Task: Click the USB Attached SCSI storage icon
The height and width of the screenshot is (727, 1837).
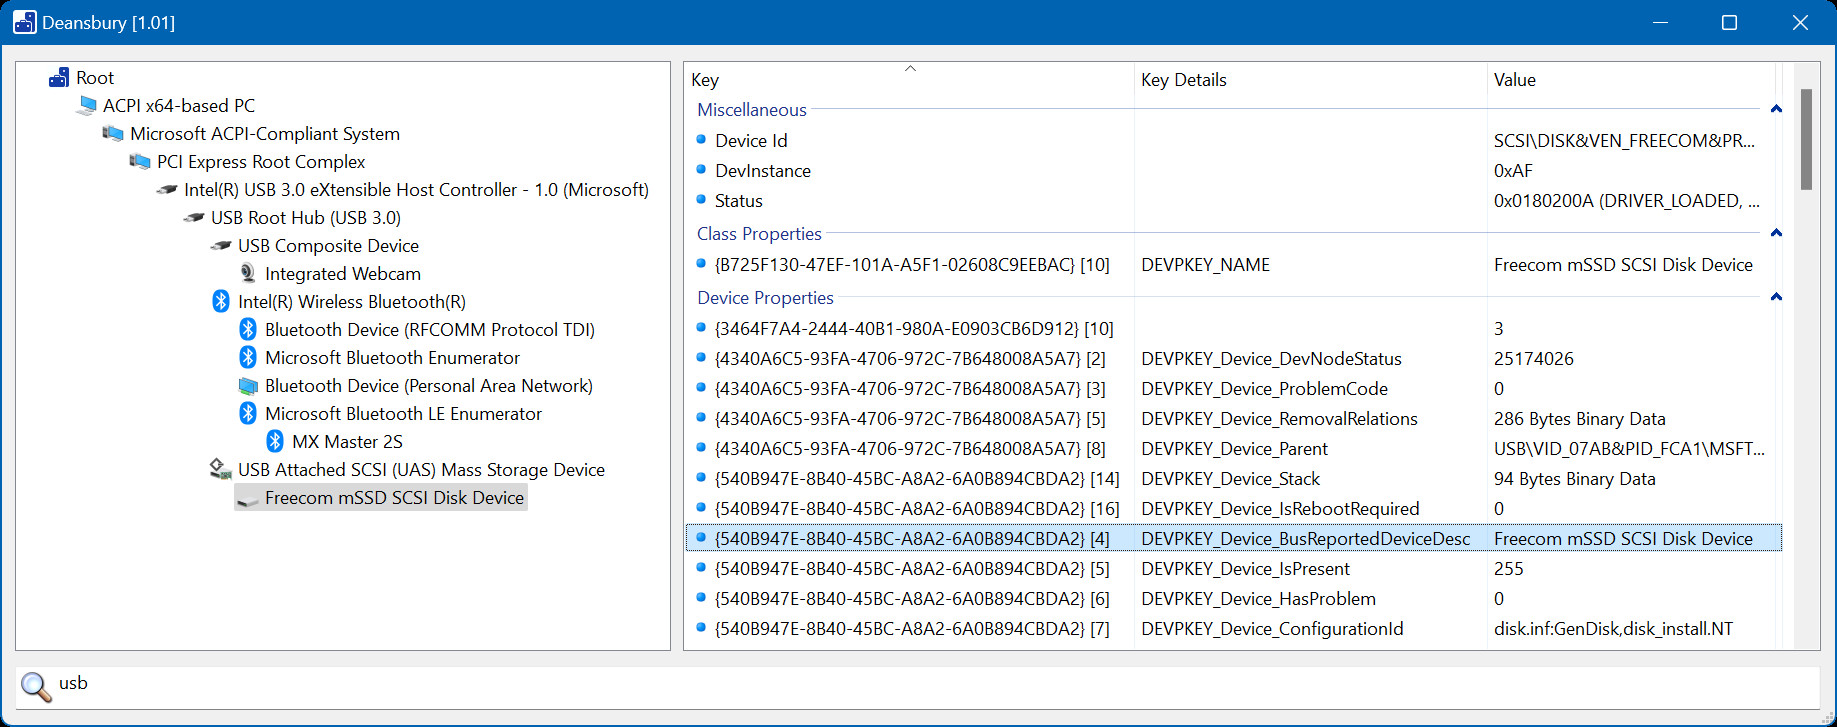Action: click(221, 470)
